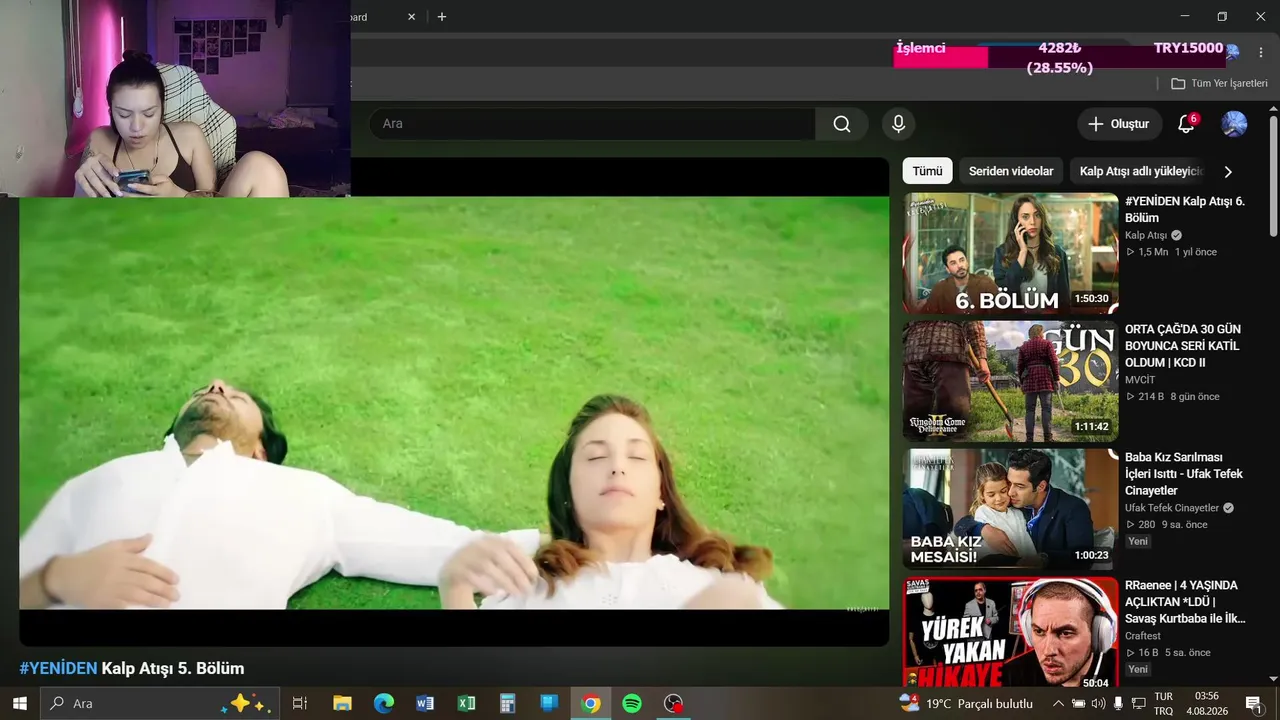Viewport: 1280px width, 720px height.
Task: Start voice search with the microphone icon
Action: click(898, 124)
